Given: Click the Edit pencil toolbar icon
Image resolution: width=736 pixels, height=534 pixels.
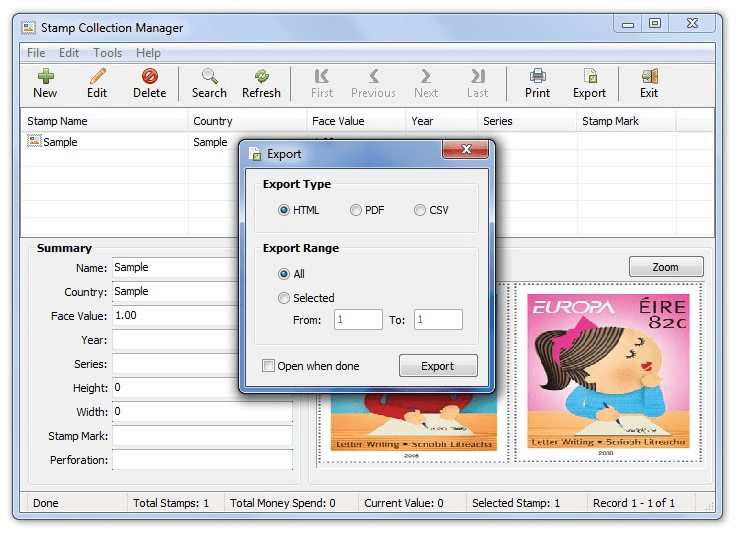Looking at the screenshot, I should tap(97, 76).
